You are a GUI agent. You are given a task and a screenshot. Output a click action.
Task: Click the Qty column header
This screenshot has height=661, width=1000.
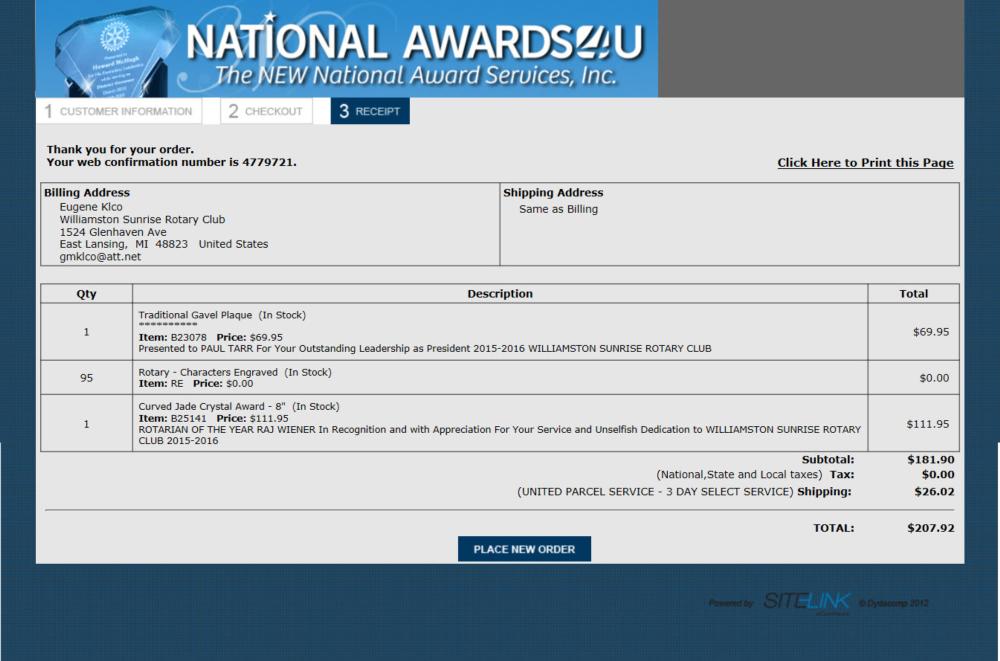click(87, 294)
